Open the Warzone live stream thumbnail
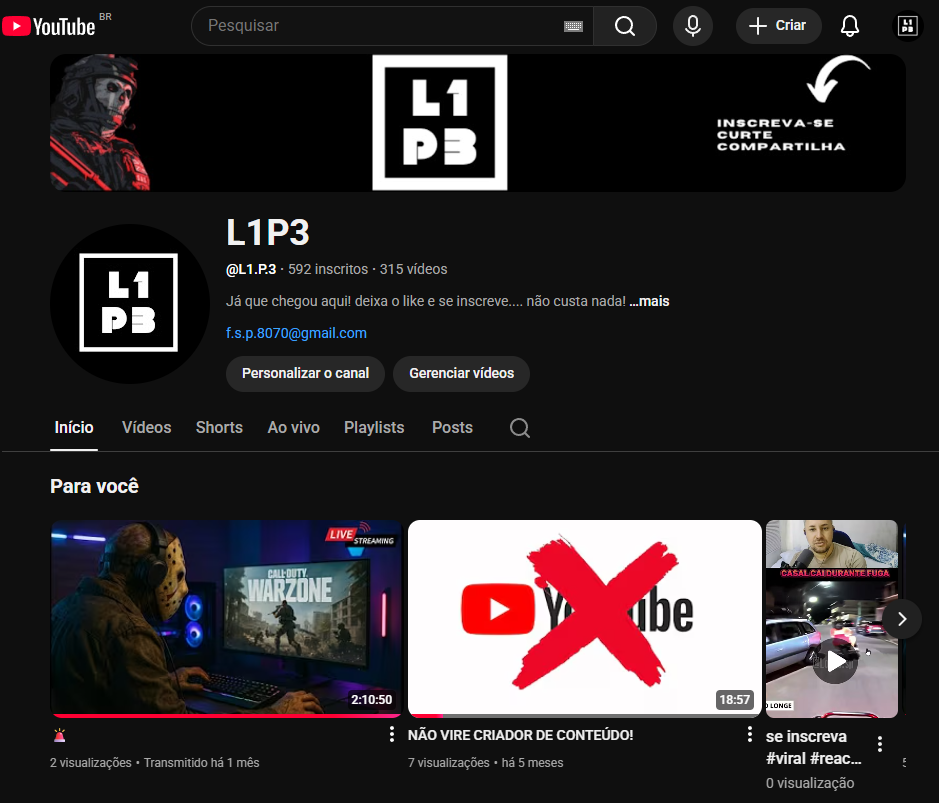Viewport: 939px width, 803px height. tap(226, 619)
